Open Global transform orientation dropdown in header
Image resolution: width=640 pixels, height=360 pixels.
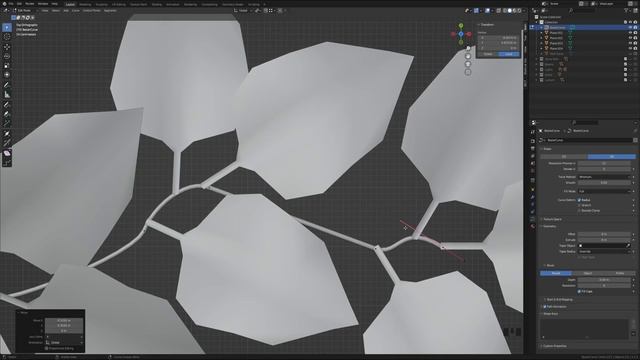242,10
